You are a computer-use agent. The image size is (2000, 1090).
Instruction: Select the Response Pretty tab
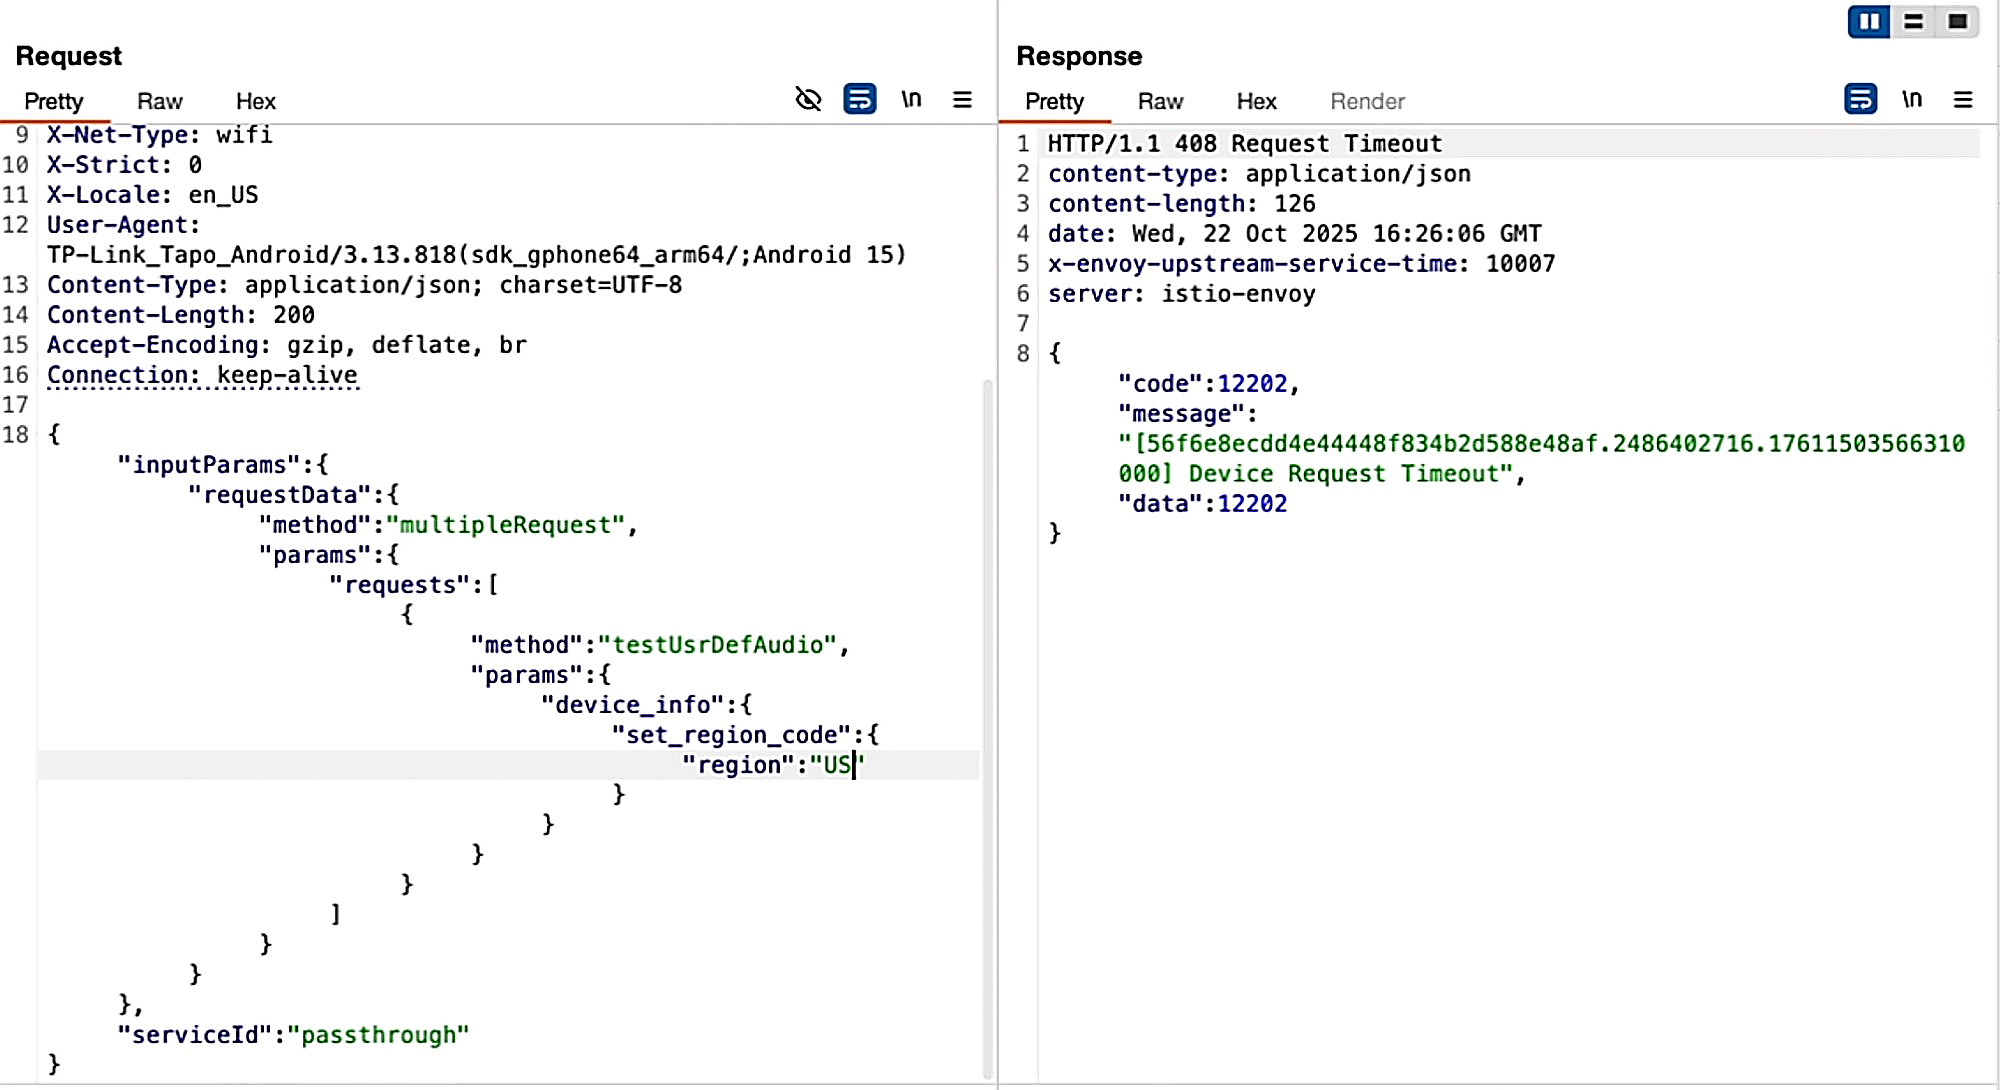tap(1054, 101)
